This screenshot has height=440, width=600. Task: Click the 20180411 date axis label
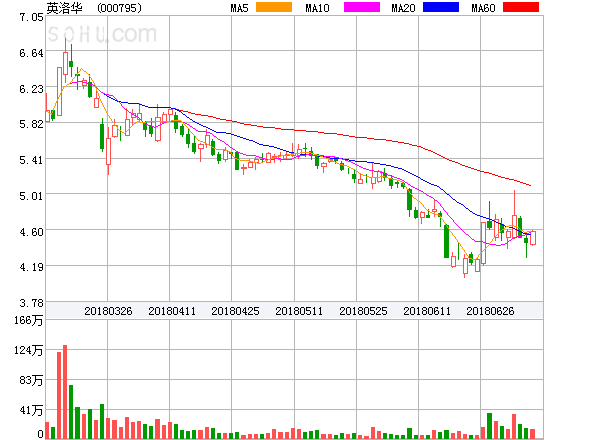pos(172,311)
